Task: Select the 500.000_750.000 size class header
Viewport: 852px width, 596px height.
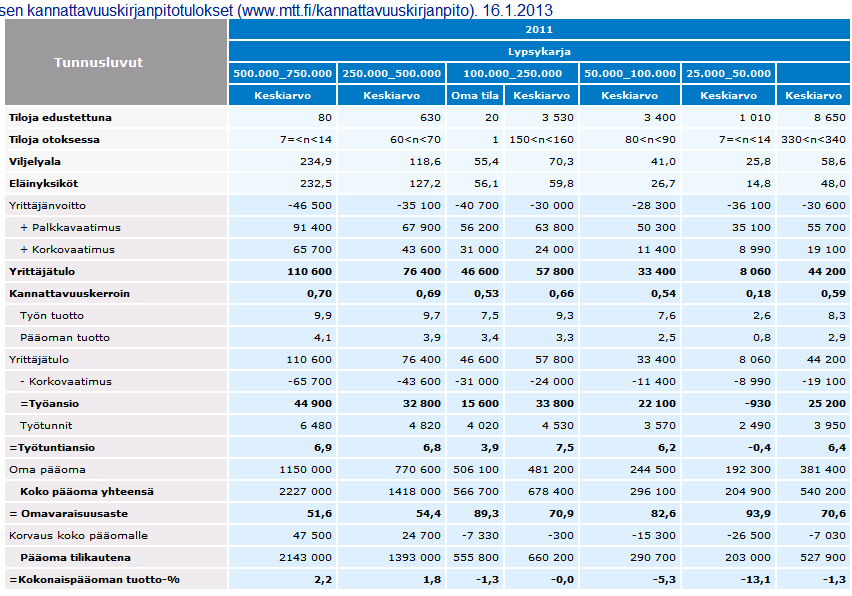Action: (283, 73)
